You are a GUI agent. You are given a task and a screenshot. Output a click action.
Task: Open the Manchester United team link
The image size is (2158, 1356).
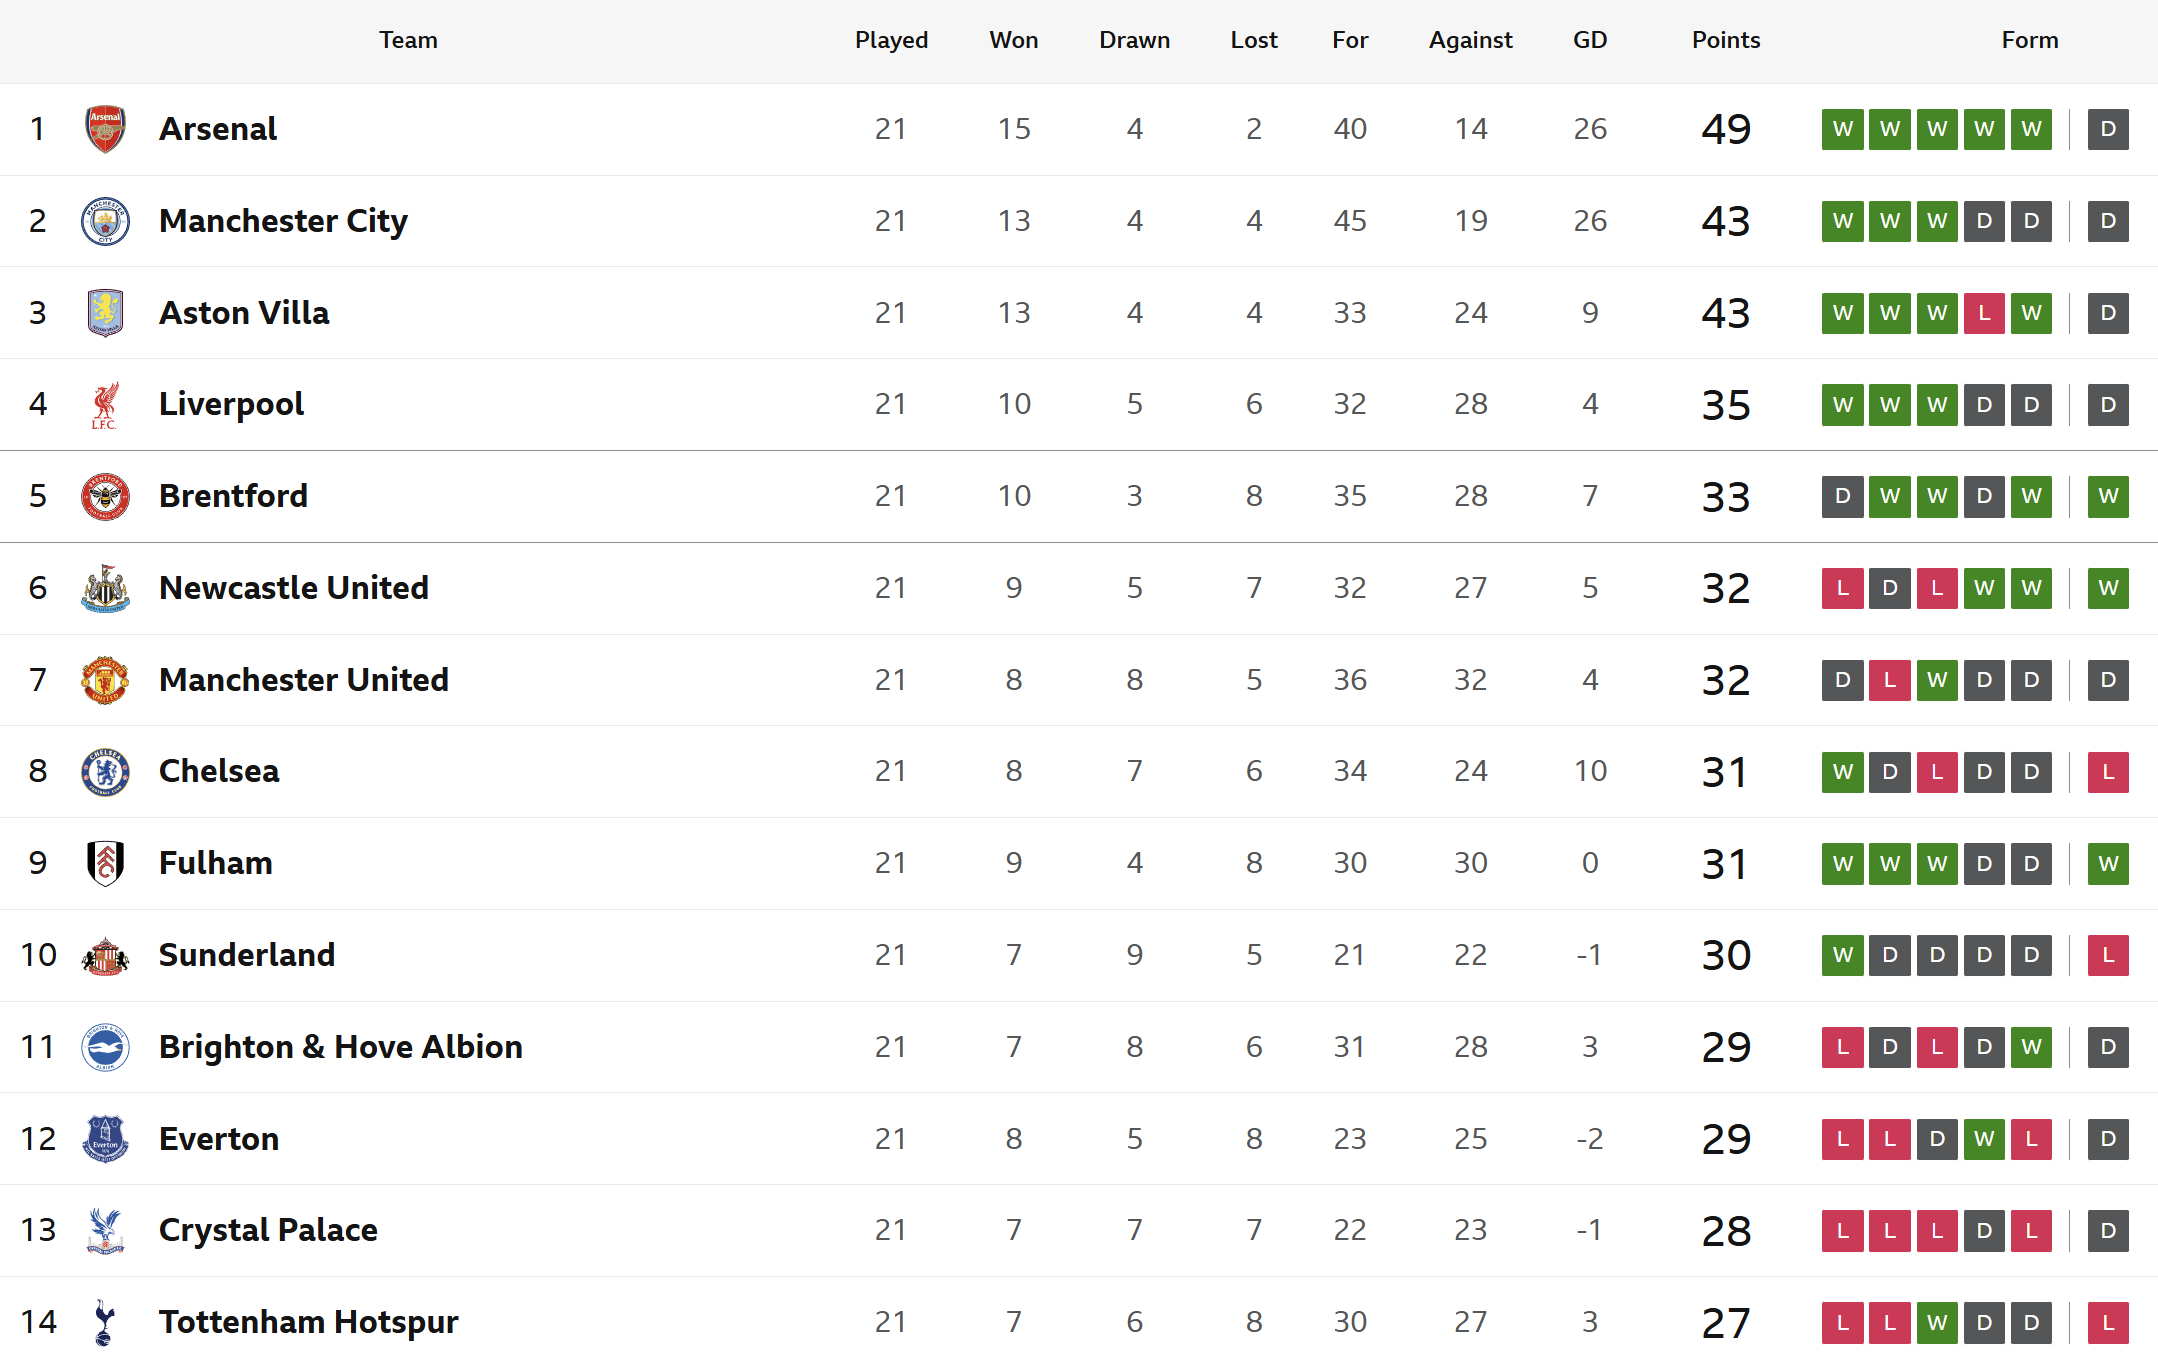point(303,680)
